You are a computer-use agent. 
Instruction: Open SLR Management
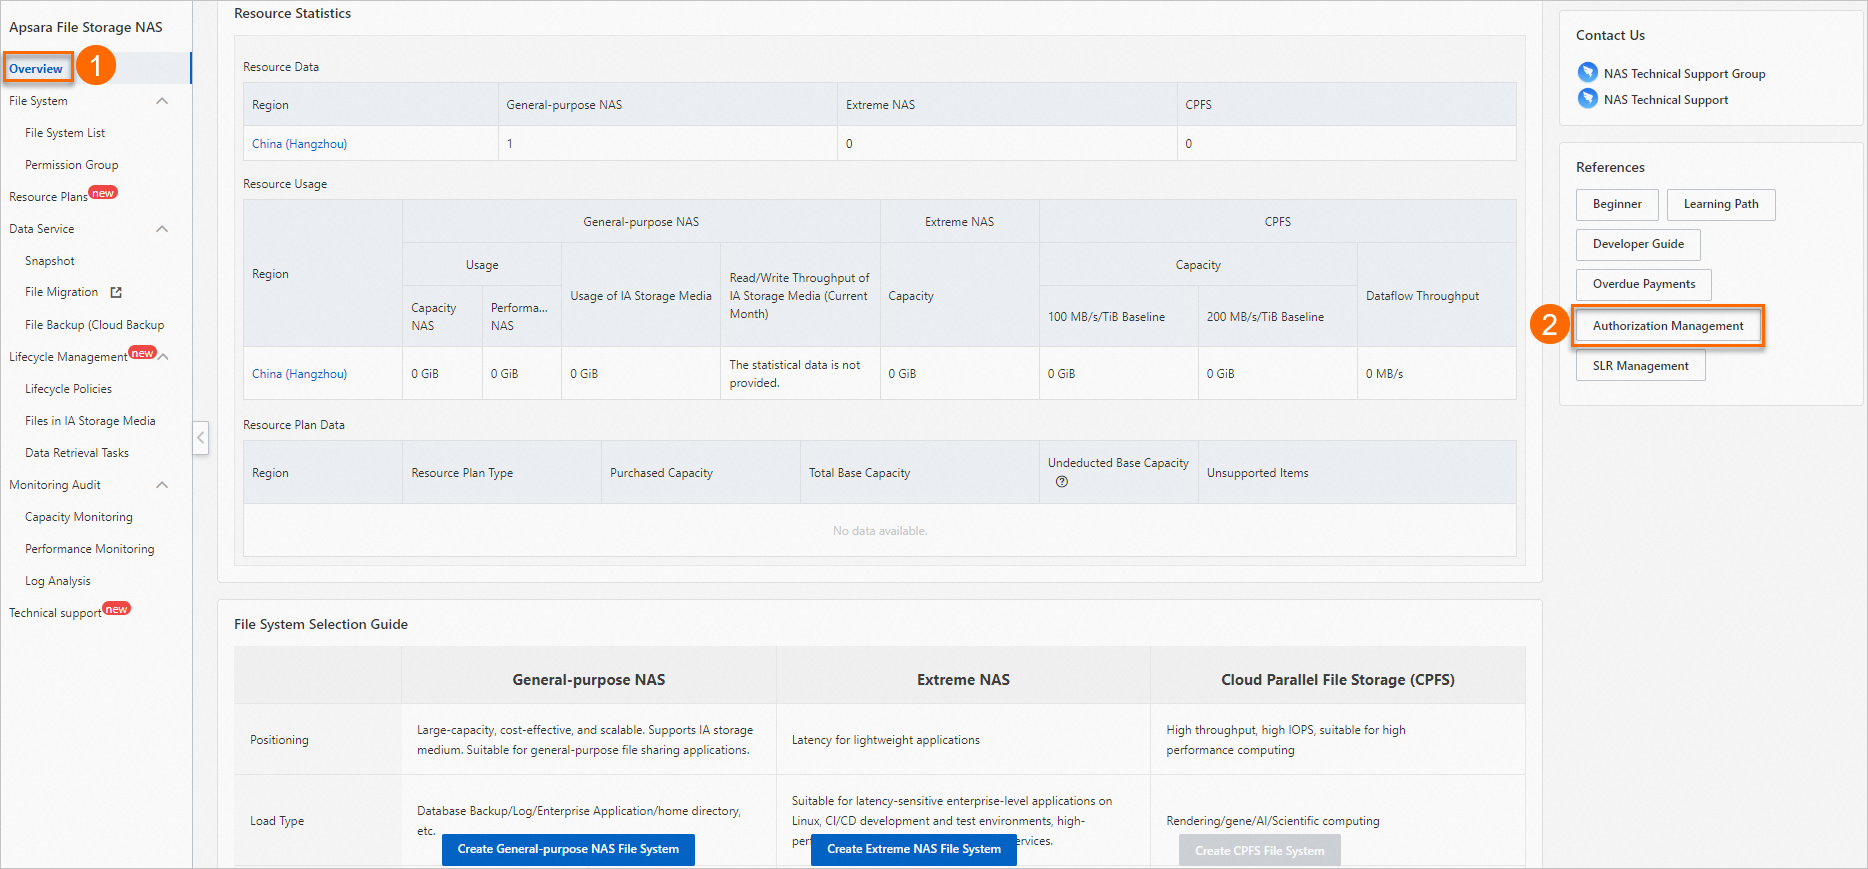[1641, 366]
